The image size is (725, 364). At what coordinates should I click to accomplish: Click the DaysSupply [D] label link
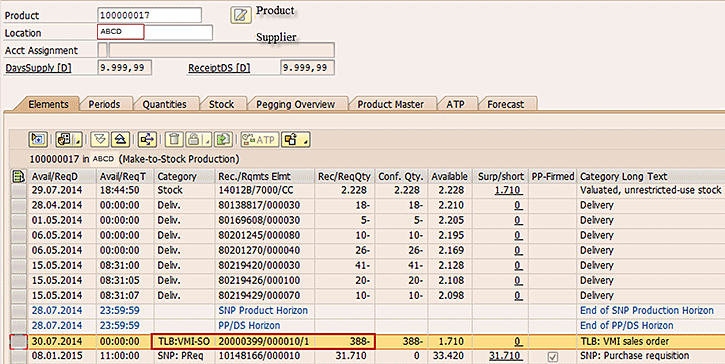(38, 68)
